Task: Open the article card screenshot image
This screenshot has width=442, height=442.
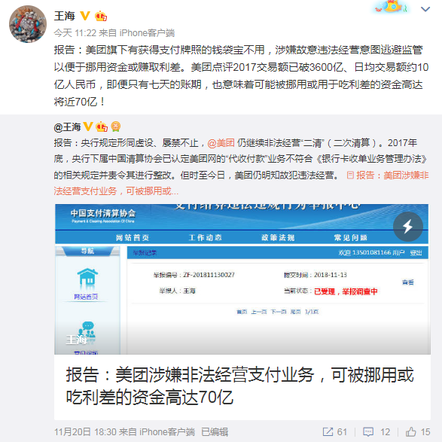Action: [x=242, y=279]
